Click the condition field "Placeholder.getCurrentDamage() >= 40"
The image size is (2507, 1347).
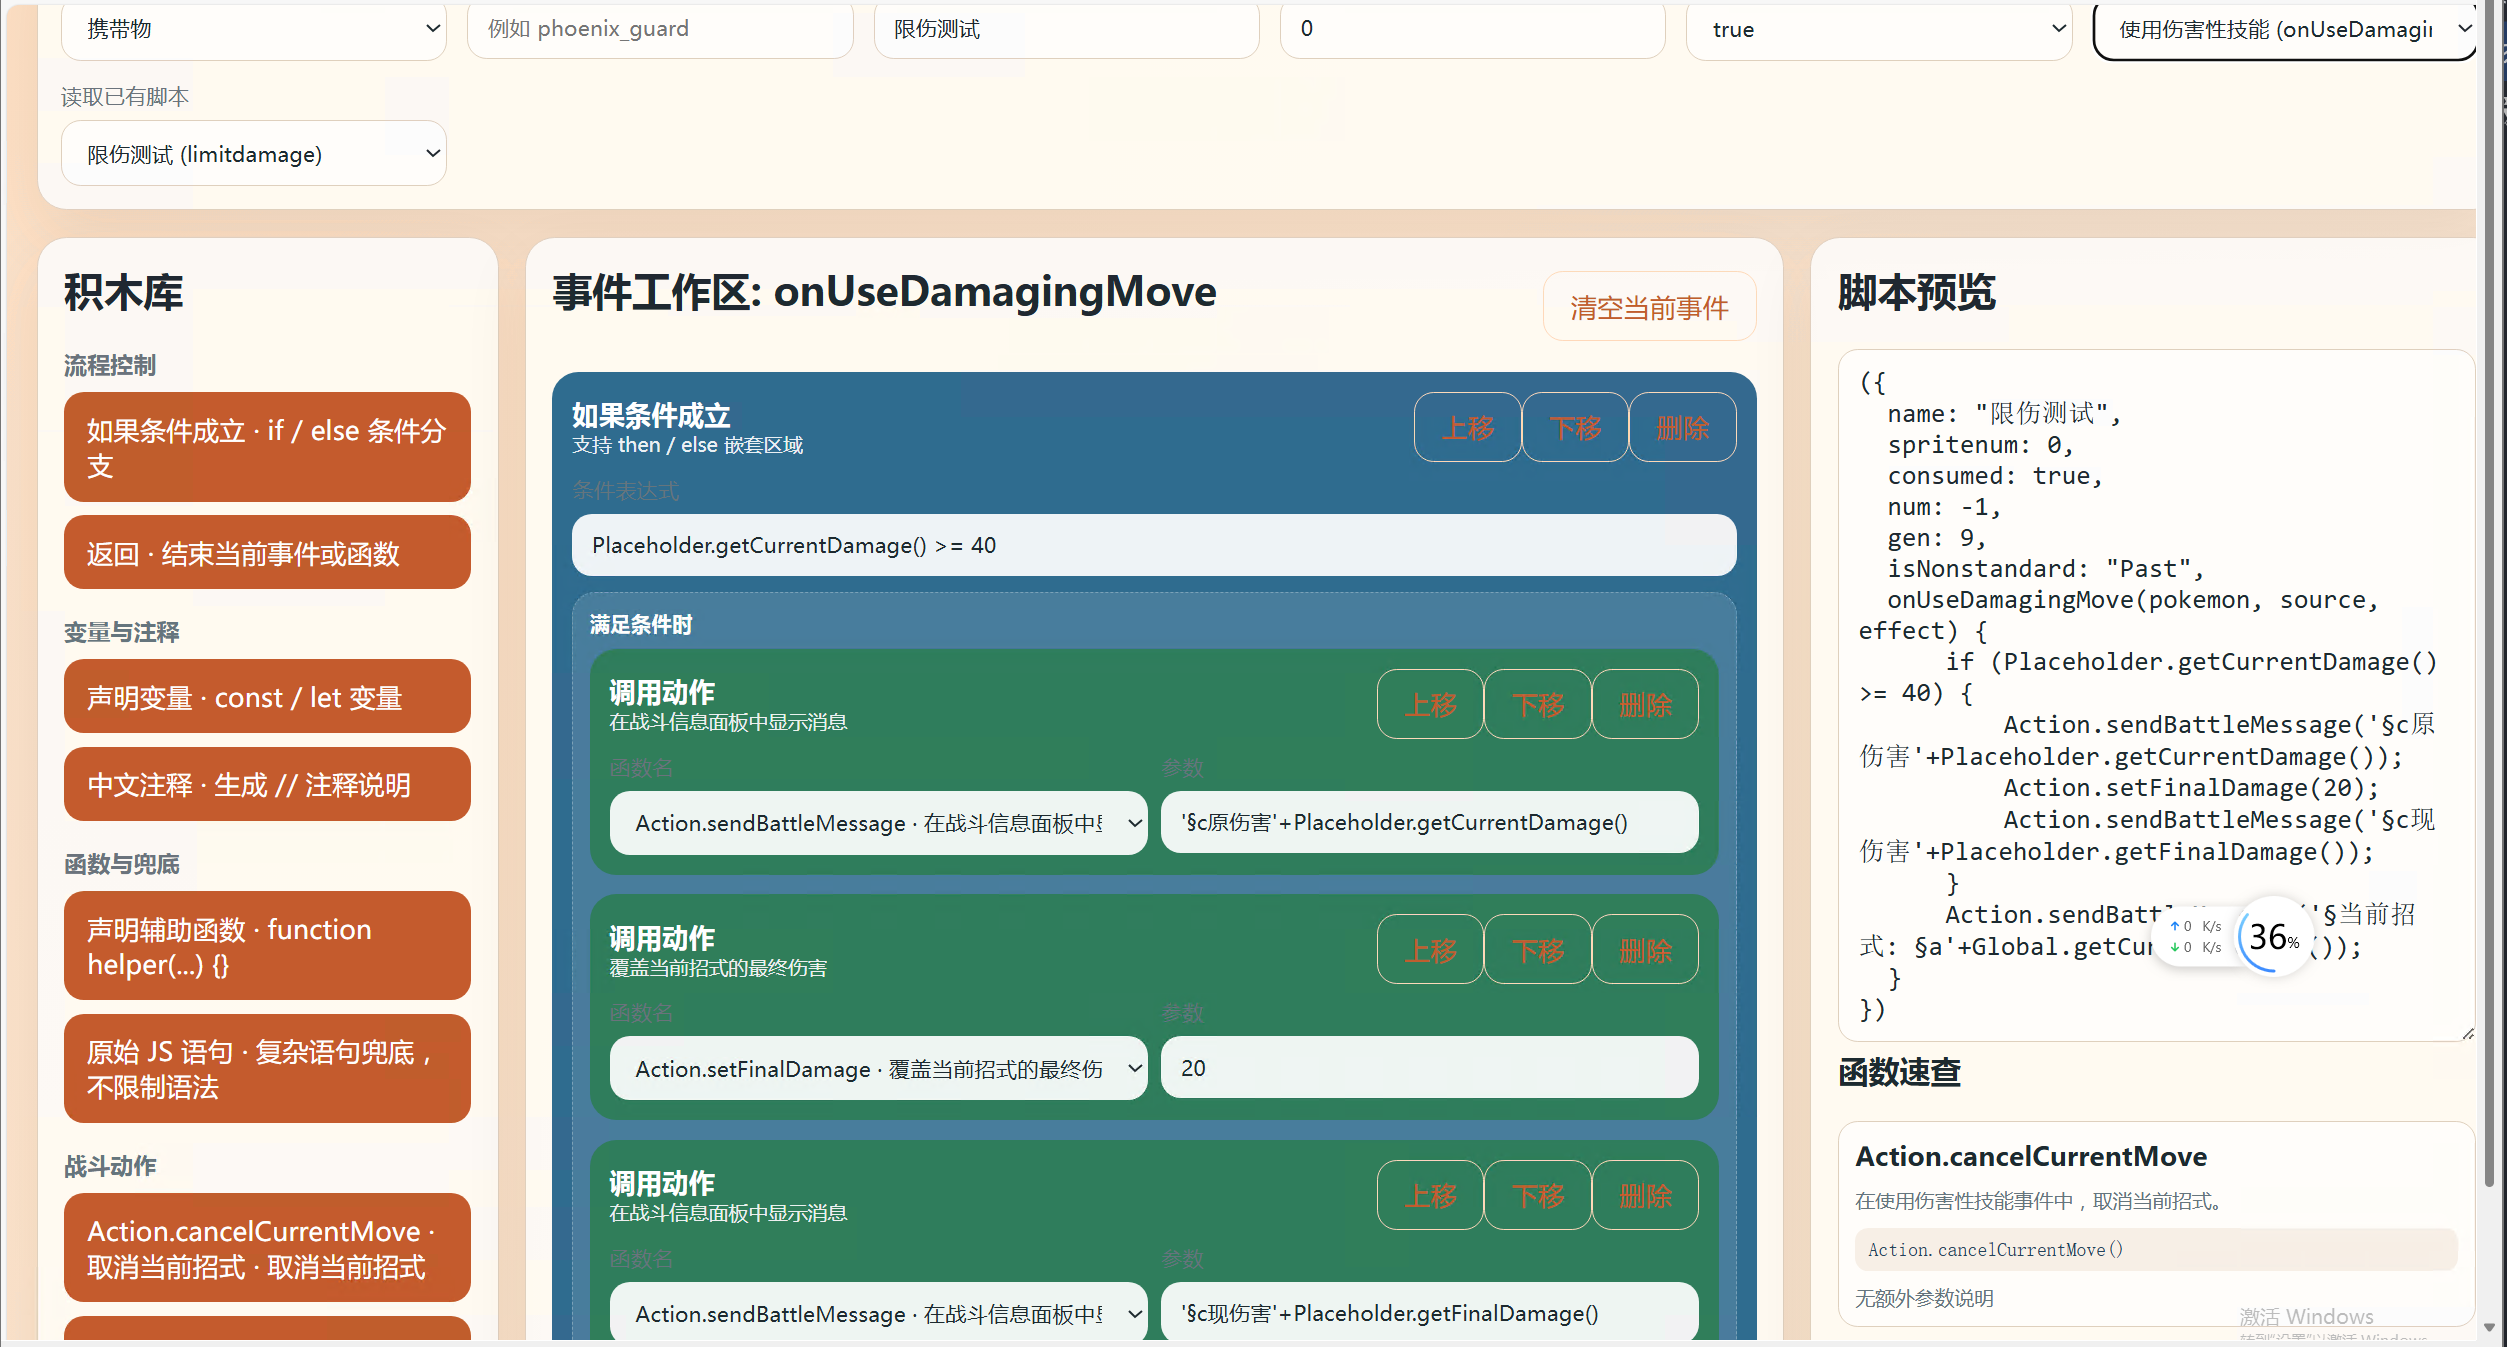coord(1154,545)
